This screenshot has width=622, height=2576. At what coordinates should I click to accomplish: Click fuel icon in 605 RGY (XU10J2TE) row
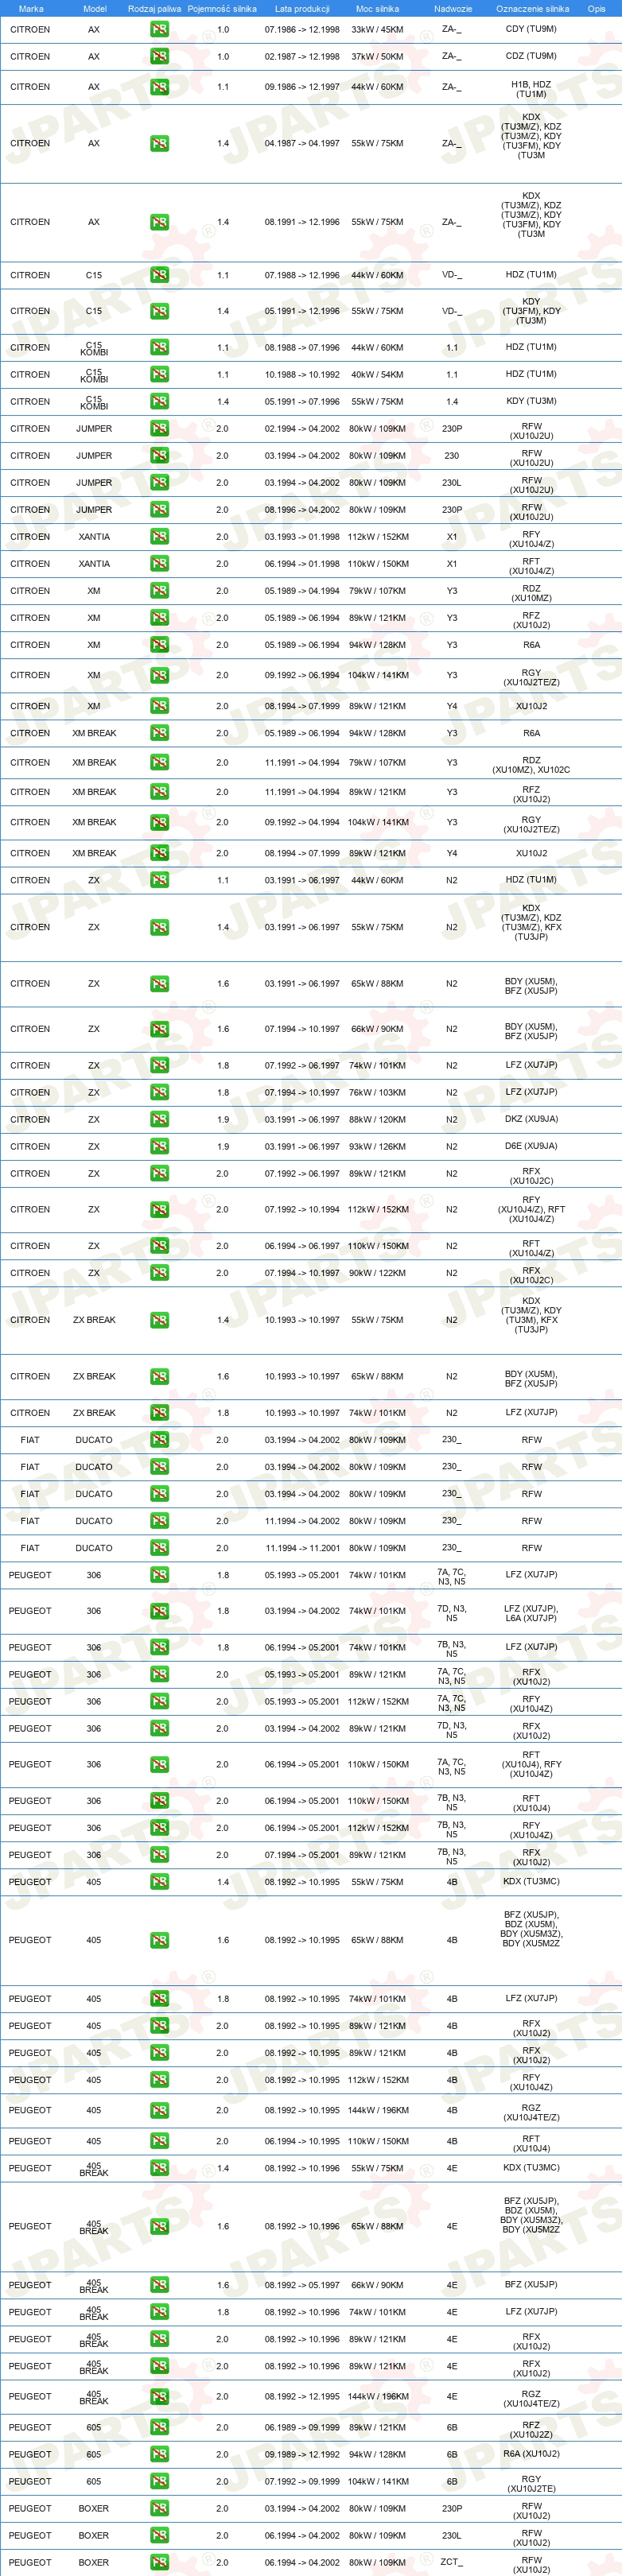pyautogui.click(x=159, y=2481)
